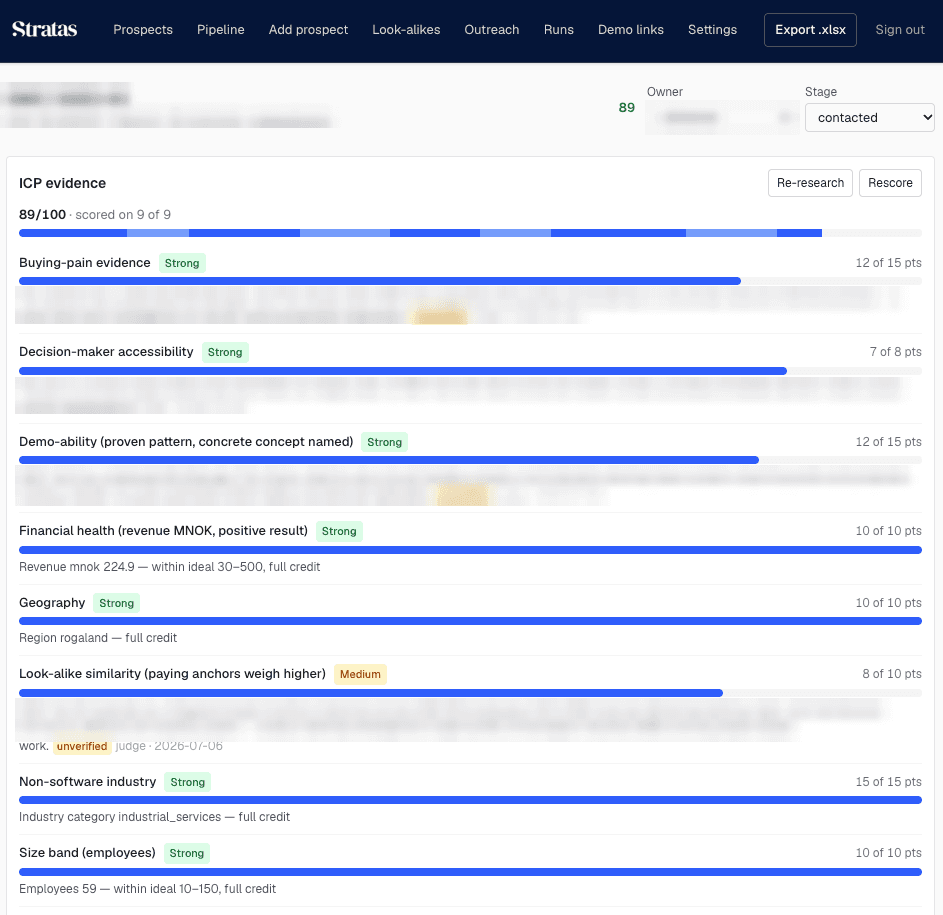Click the green 89 score next to Owner
943x915 pixels.
click(x=627, y=108)
